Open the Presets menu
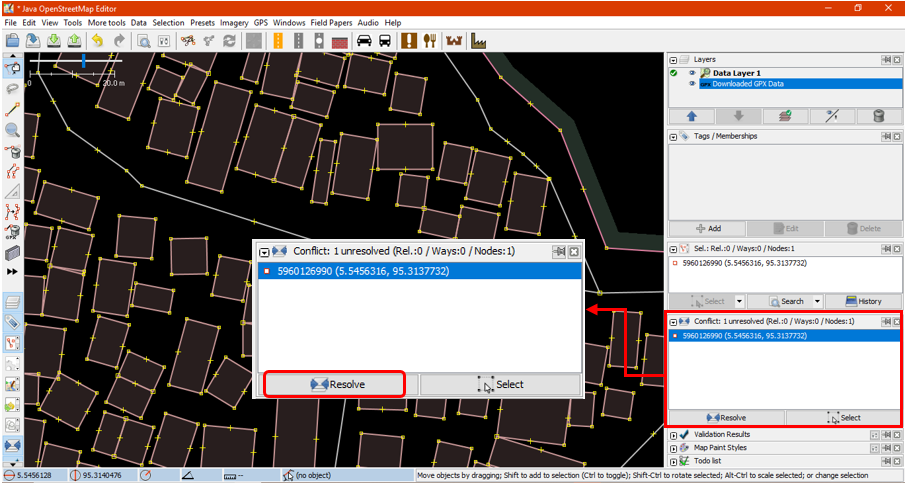The width and height of the screenshot is (907, 483). 202,22
